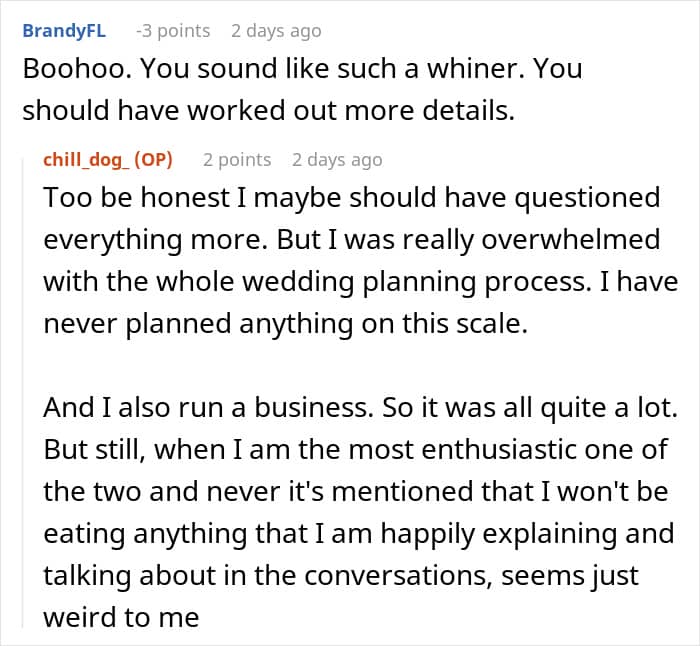Click the "2 points" score on the reply
The image size is (700, 646).
pos(237,159)
